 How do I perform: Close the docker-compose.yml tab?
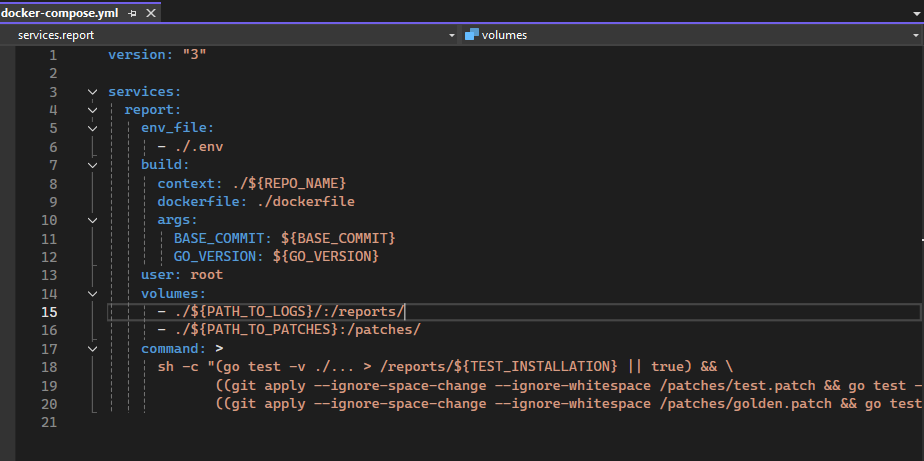[x=149, y=11]
